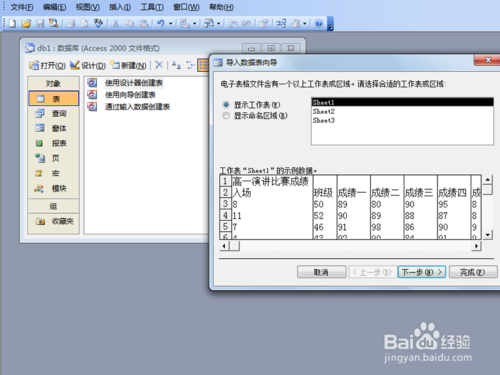Viewport: 500px width, 375px height.
Task: Select Sheet2 in the worksheet list
Action: point(402,111)
